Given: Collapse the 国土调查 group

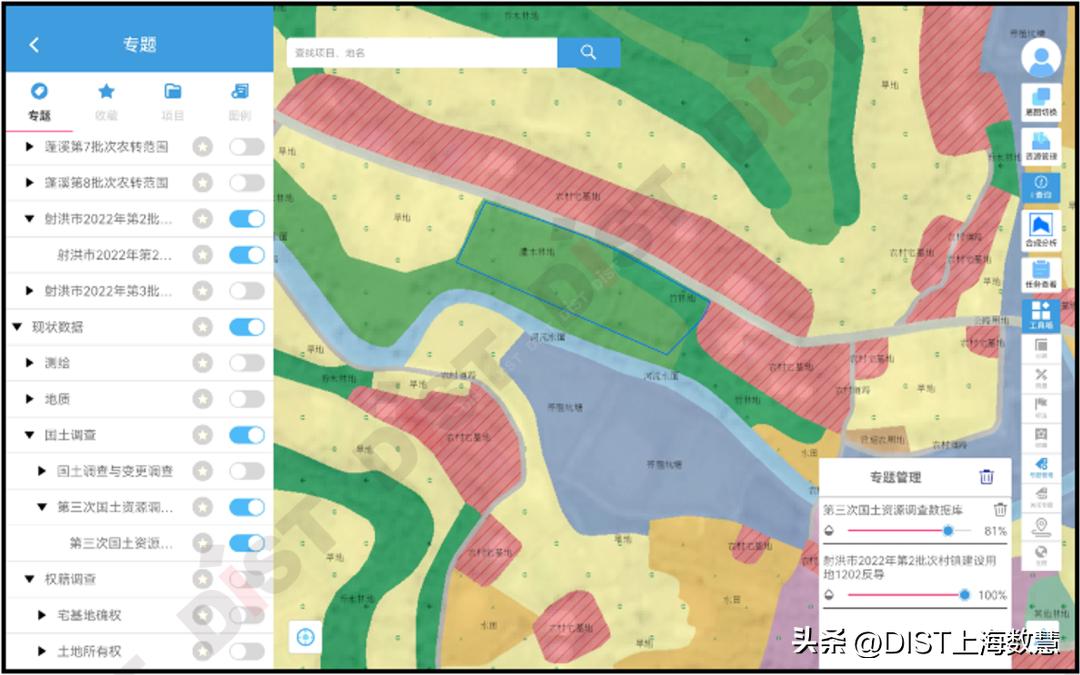Looking at the screenshot, I should pyautogui.click(x=30, y=435).
